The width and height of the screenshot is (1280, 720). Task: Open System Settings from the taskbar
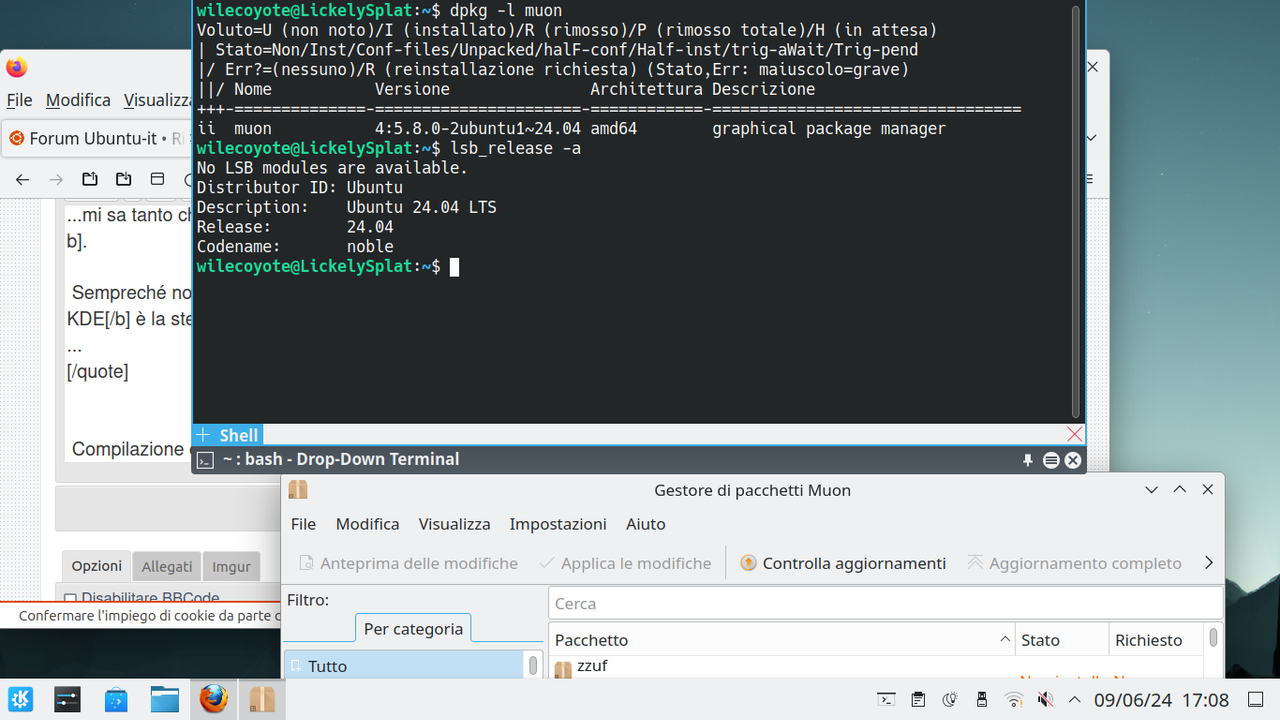(x=68, y=699)
